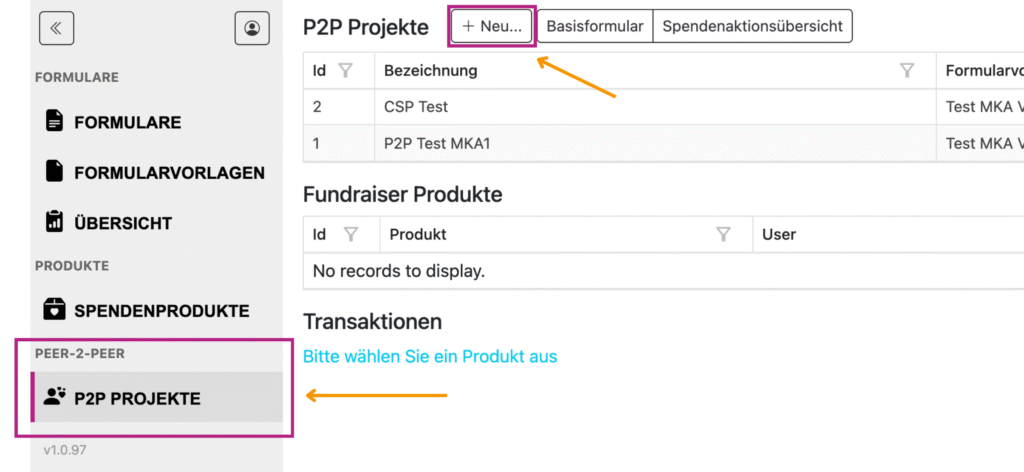
Task: Select the P2P Test MKA1 row
Action: (x=437, y=143)
